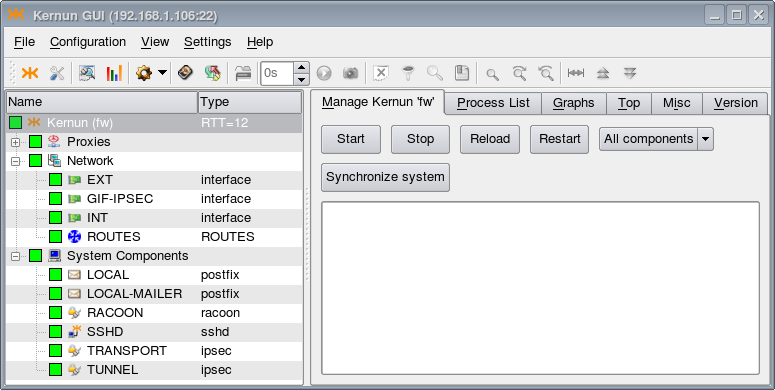The height and width of the screenshot is (390, 775).
Task: Click the find previous magnifier icon
Action: pos(546,73)
